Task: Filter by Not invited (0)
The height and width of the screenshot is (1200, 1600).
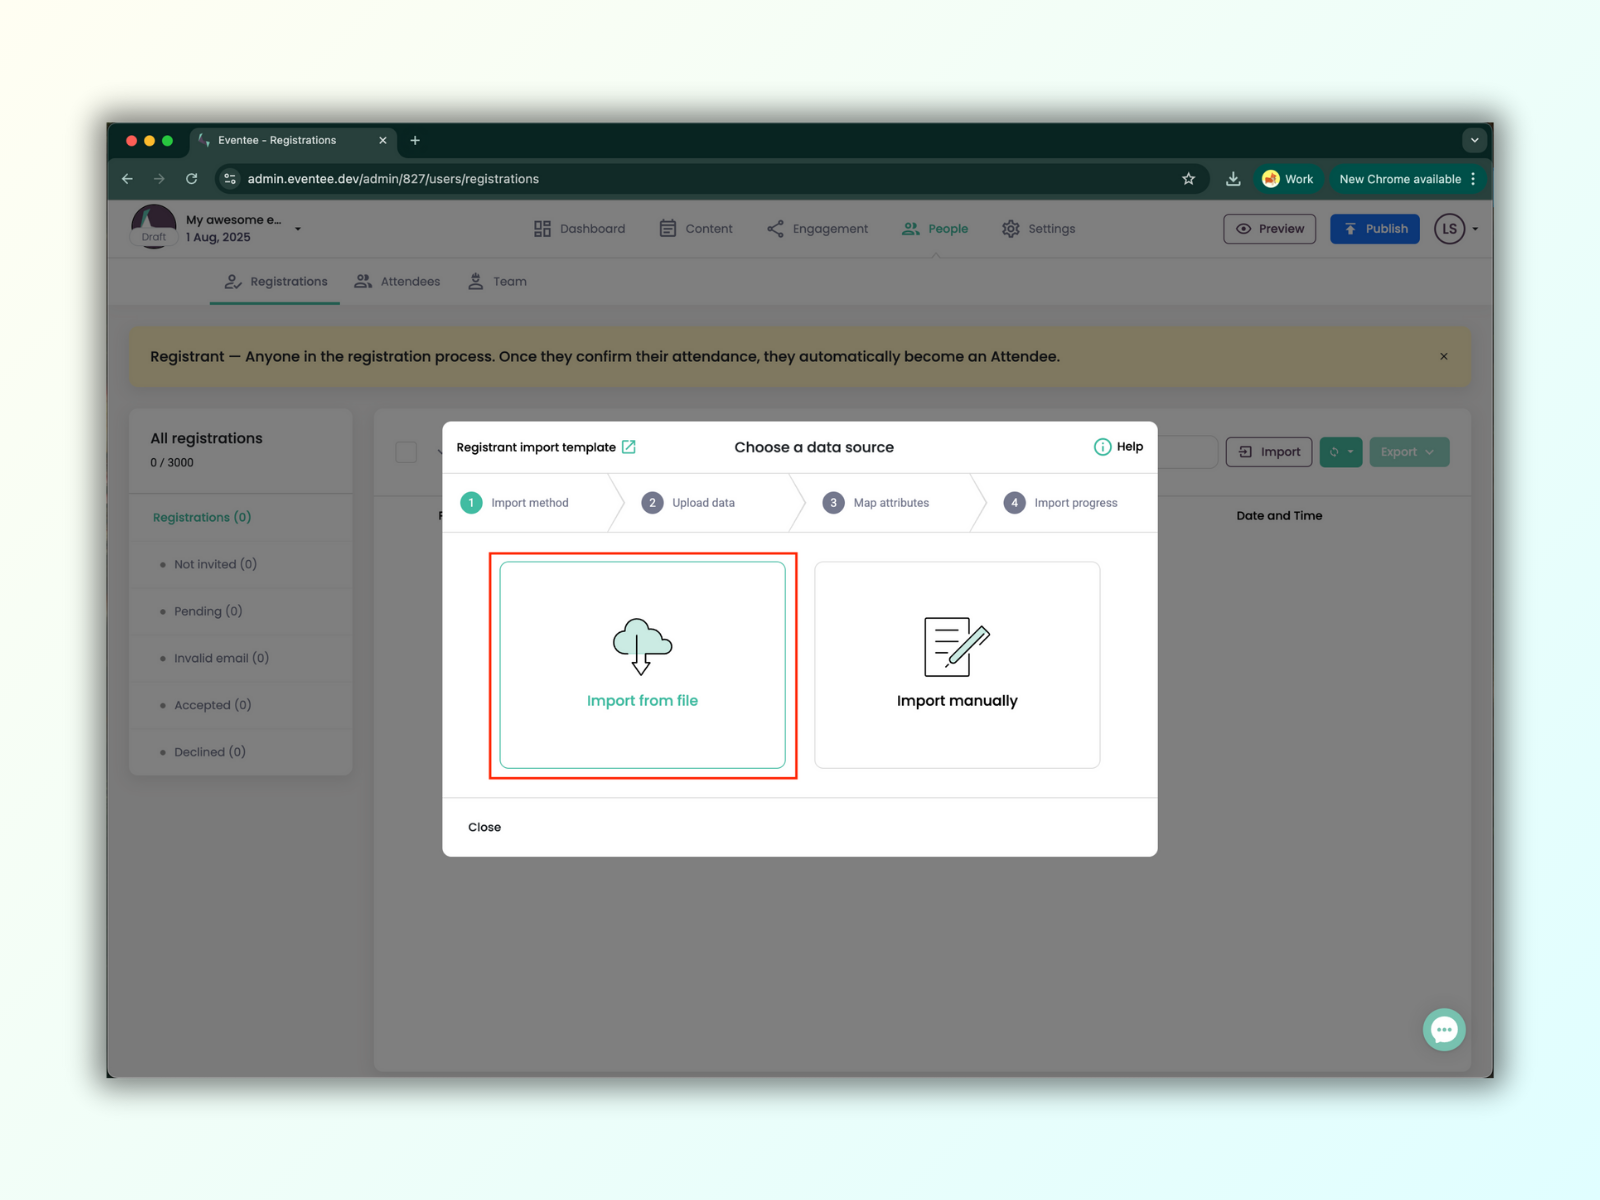Action: pyautogui.click(x=215, y=564)
